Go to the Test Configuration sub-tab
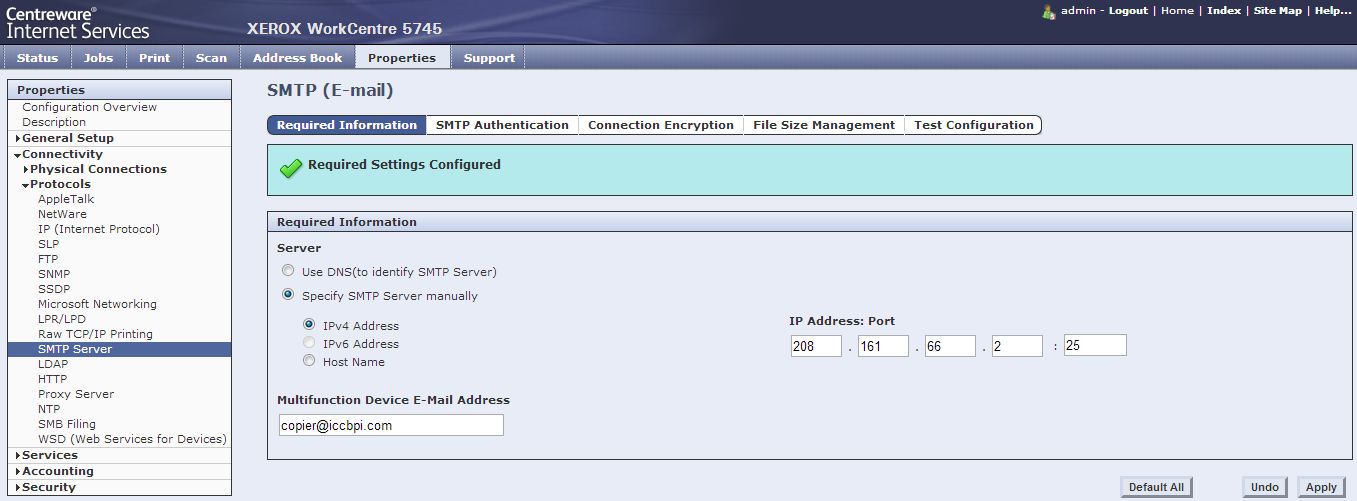The height and width of the screenshot is (501, 1357). coord(973,125)
